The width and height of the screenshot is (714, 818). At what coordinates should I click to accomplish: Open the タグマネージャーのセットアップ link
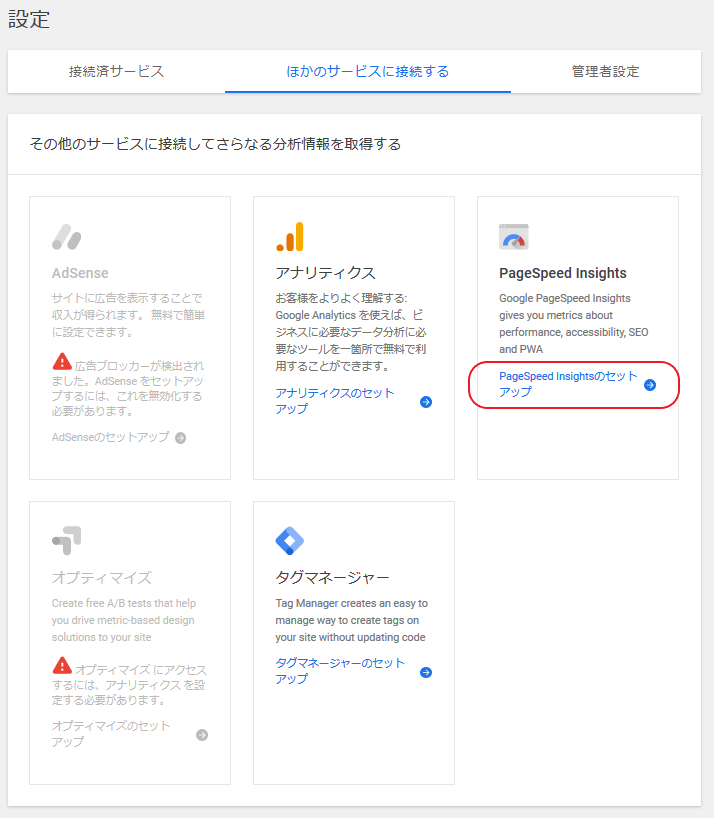point(340,671)
